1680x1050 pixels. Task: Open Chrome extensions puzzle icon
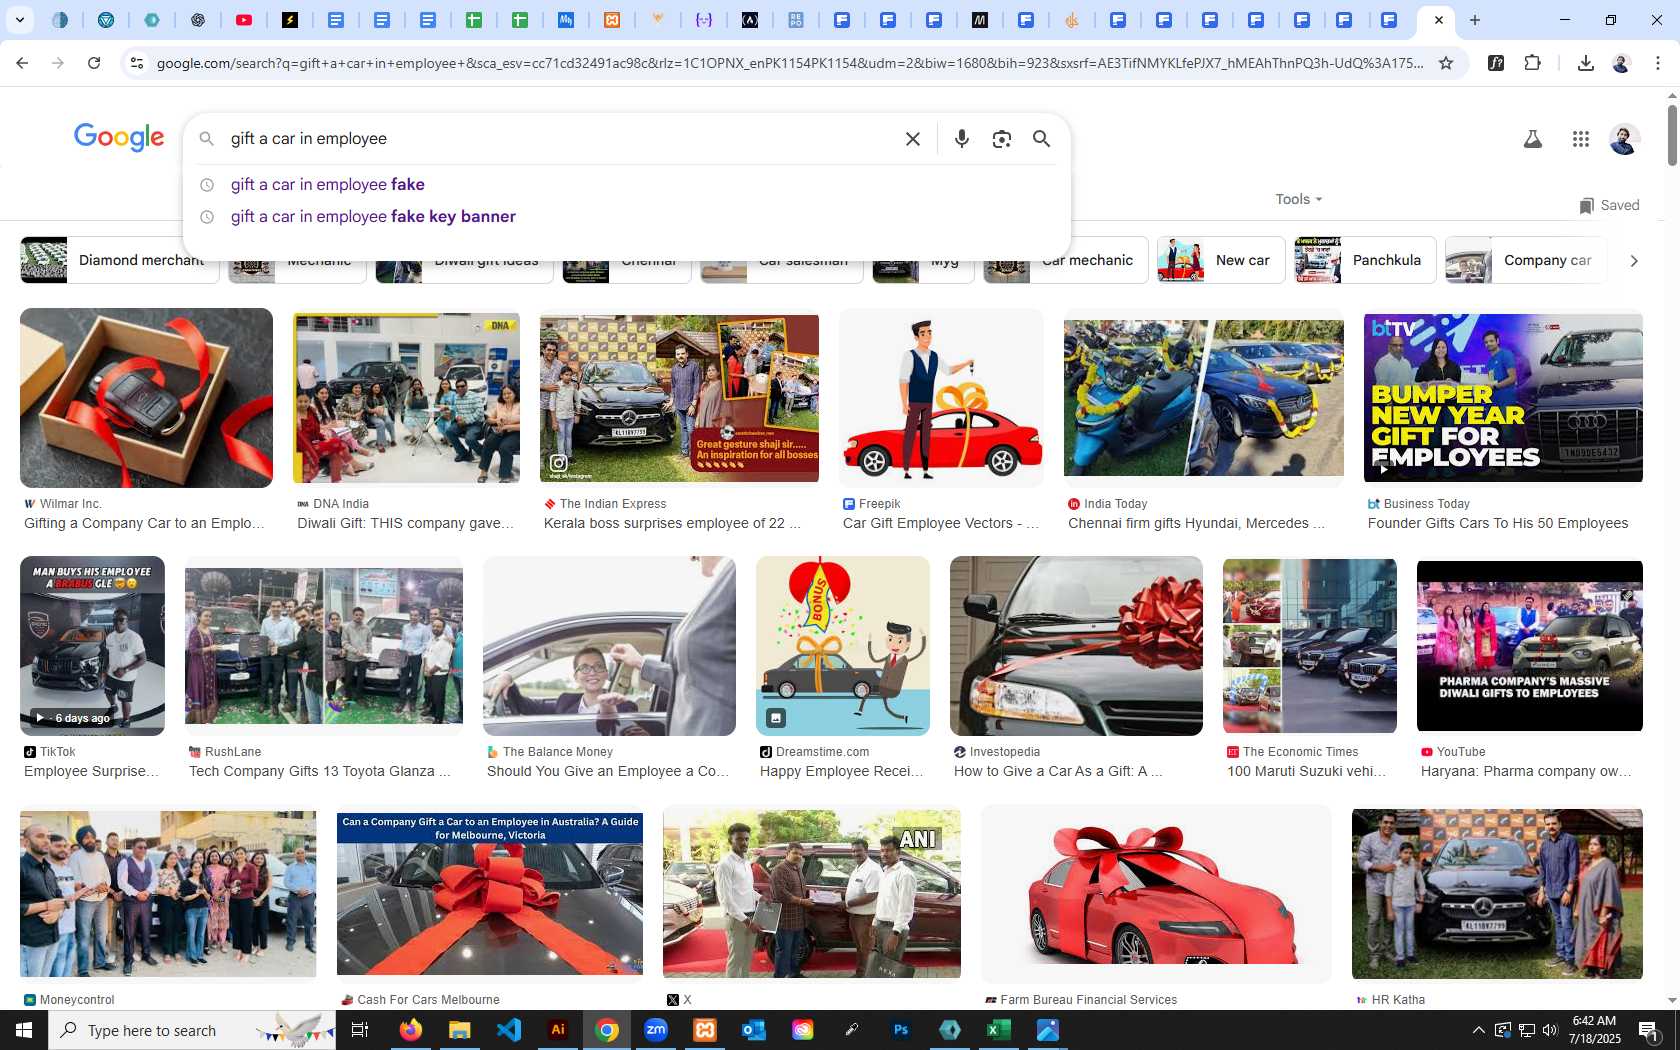[1532, 63]
